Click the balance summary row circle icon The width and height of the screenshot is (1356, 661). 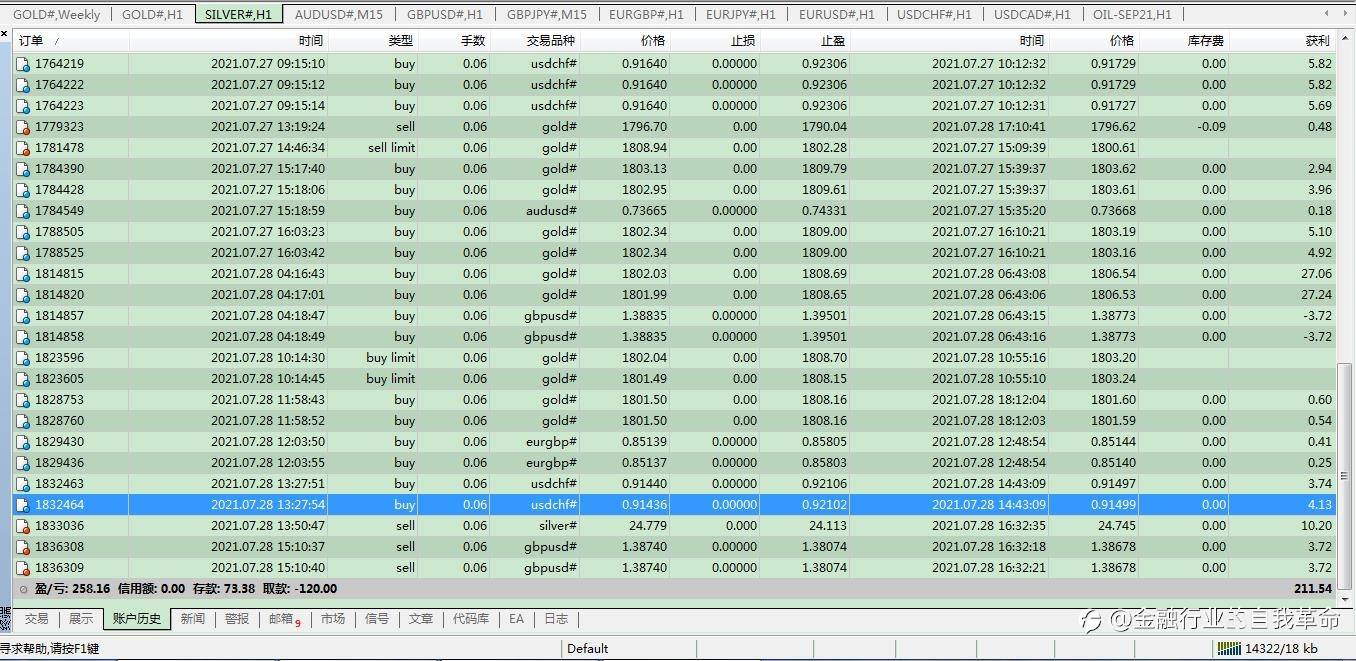click(23, 589)
